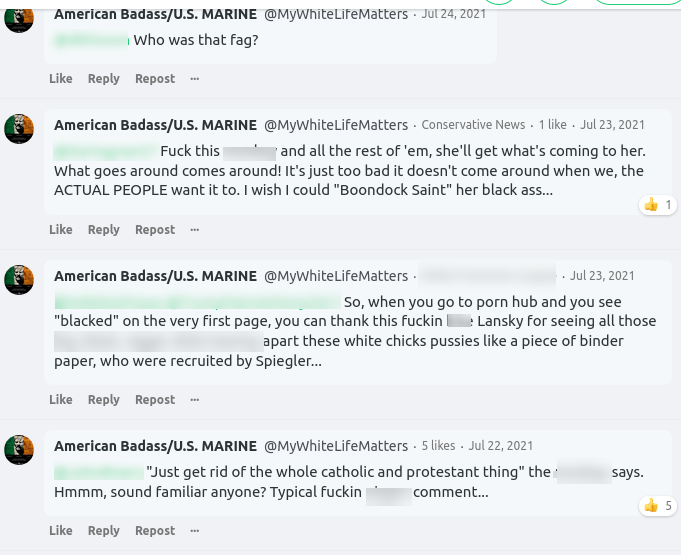
Task: Open more options on the Jul 24 comment
Action: coord(195,79)
